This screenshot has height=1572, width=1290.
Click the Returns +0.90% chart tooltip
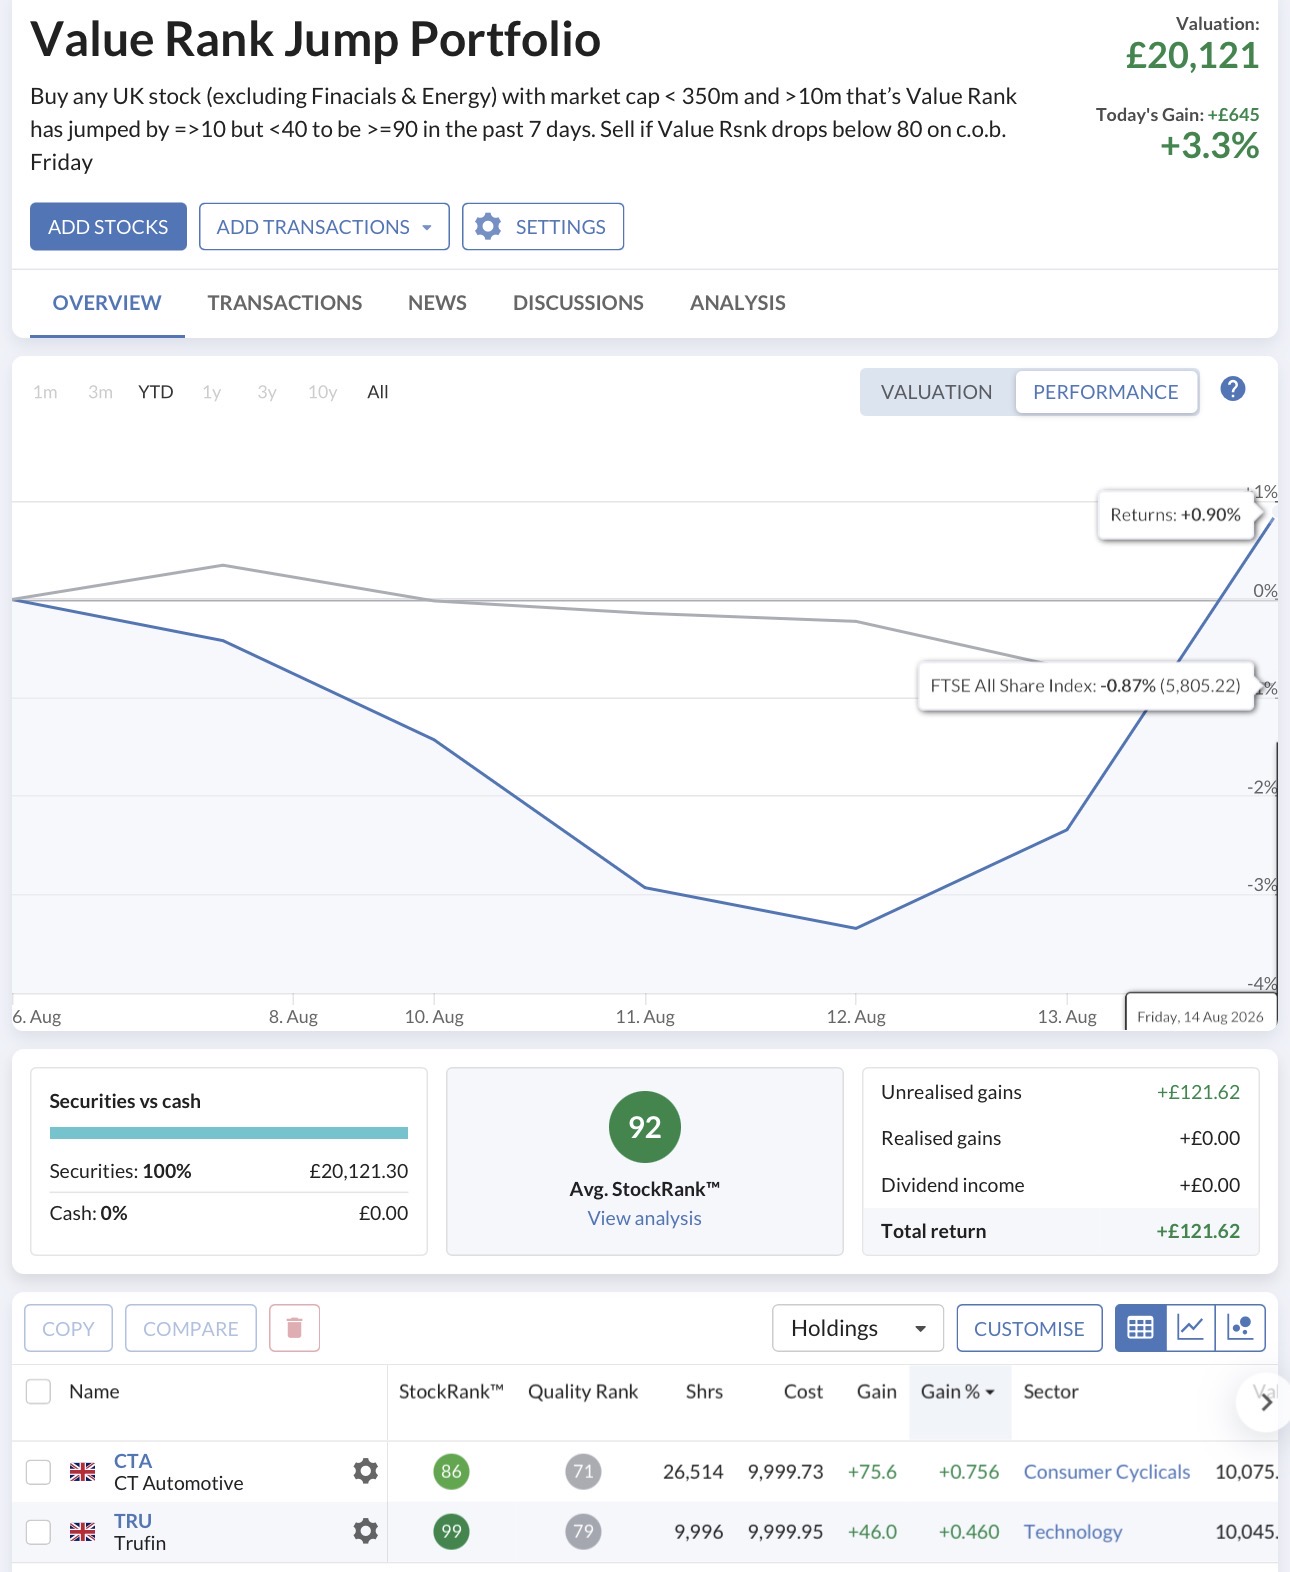[x=1175, y=515]
